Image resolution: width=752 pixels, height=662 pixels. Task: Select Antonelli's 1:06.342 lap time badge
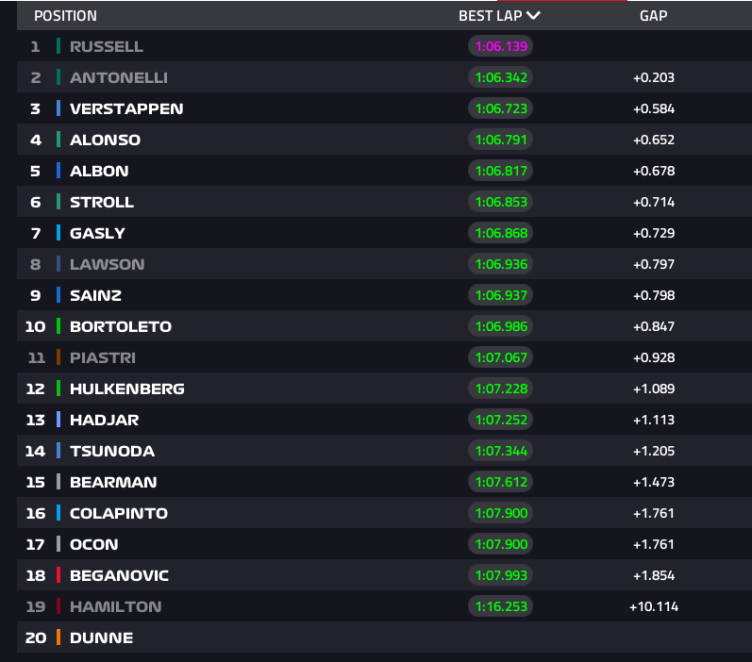[501, 77]
